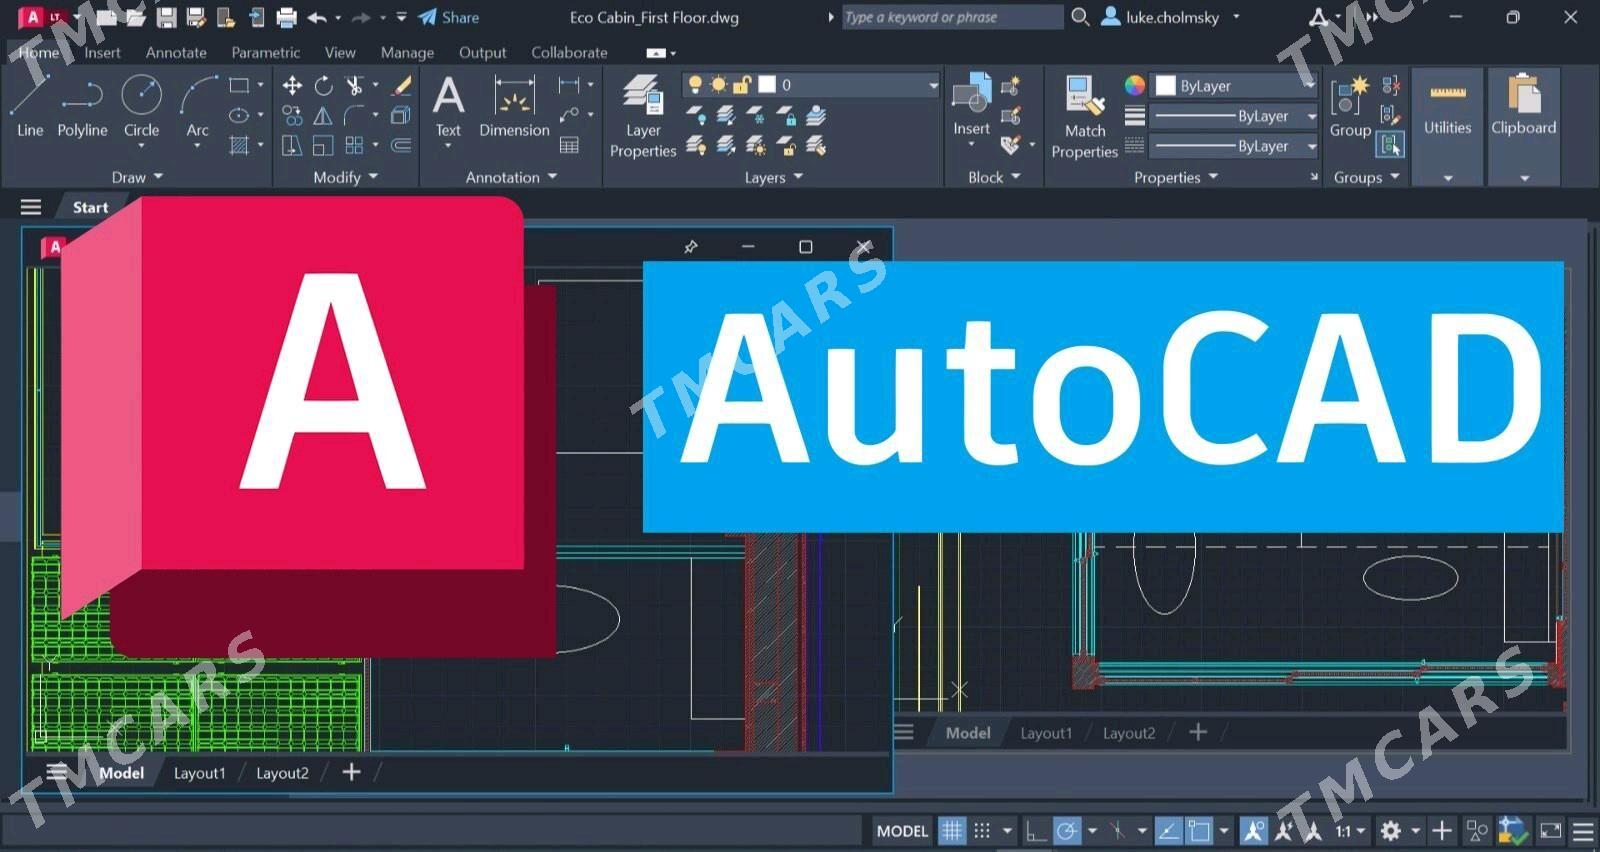Click the Share button
Image resolution: width=1600 pixels, height=852 pixels.
(449, 17)
